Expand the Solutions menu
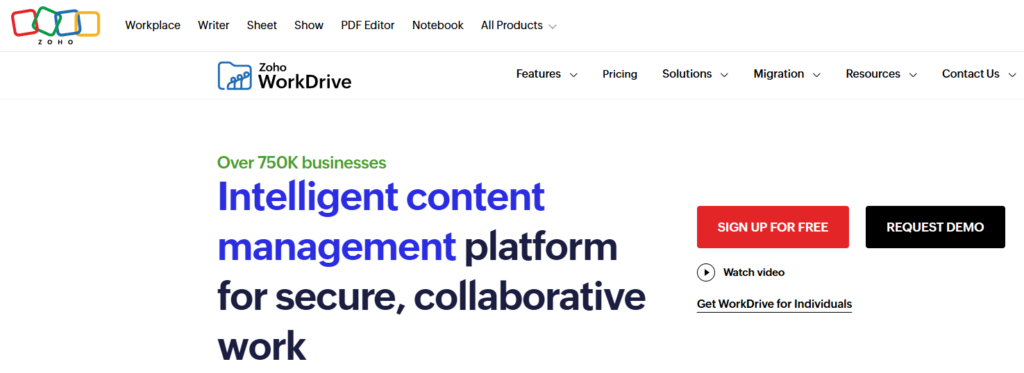Screen dimensions: 1024x373 tap(695, 74)
